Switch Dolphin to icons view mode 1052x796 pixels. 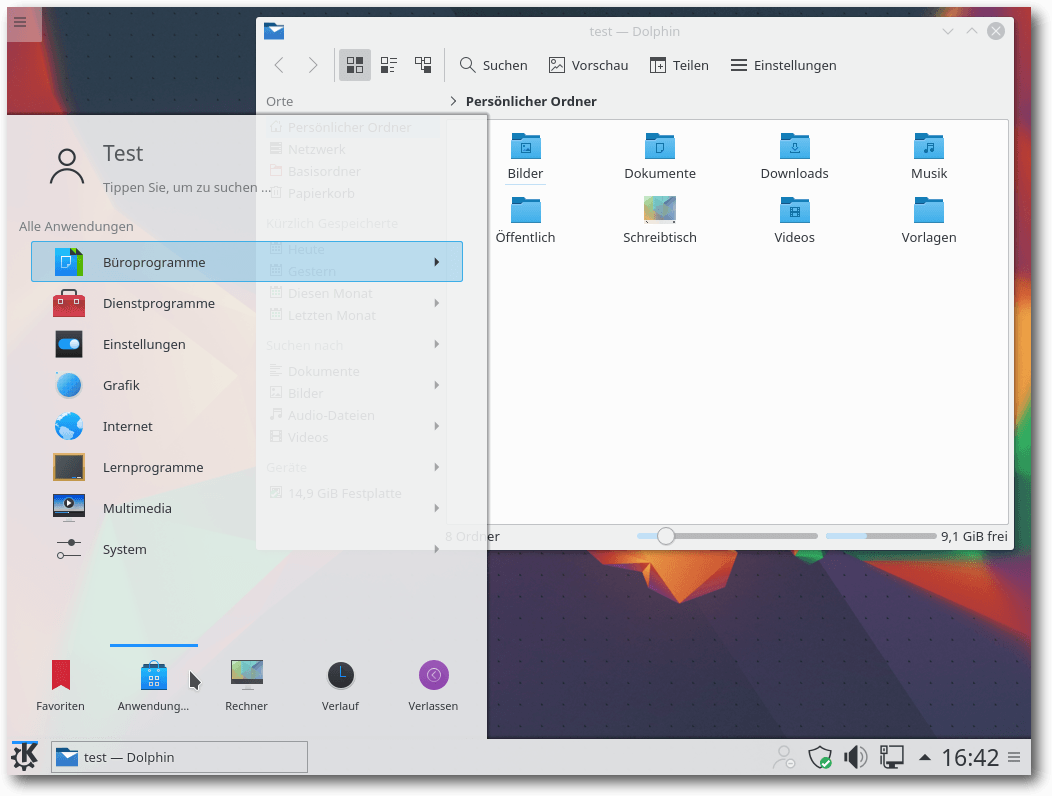coord(355,65)
